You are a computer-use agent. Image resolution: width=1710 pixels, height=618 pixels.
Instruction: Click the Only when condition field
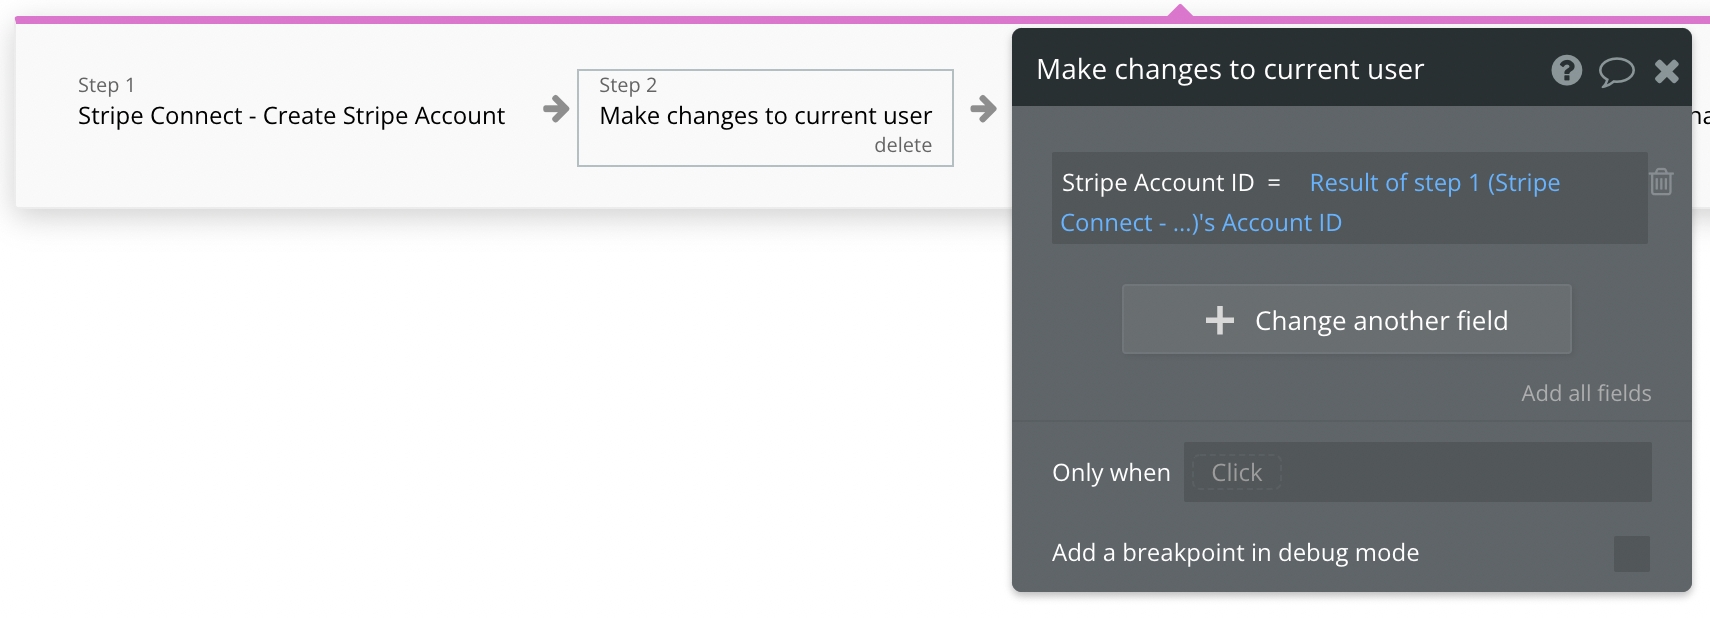click(x=1417, y=472)
